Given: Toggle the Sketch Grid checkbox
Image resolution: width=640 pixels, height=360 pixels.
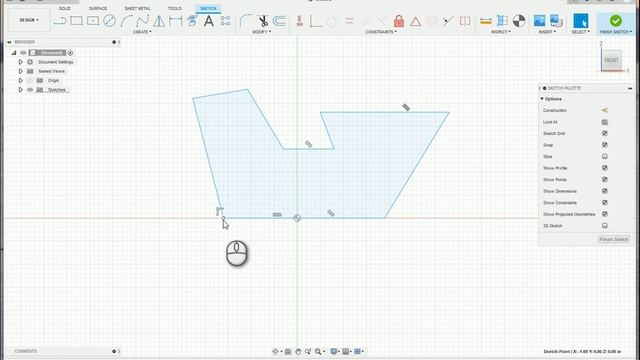Looking at the screenshot, I should tap(604, 133).
